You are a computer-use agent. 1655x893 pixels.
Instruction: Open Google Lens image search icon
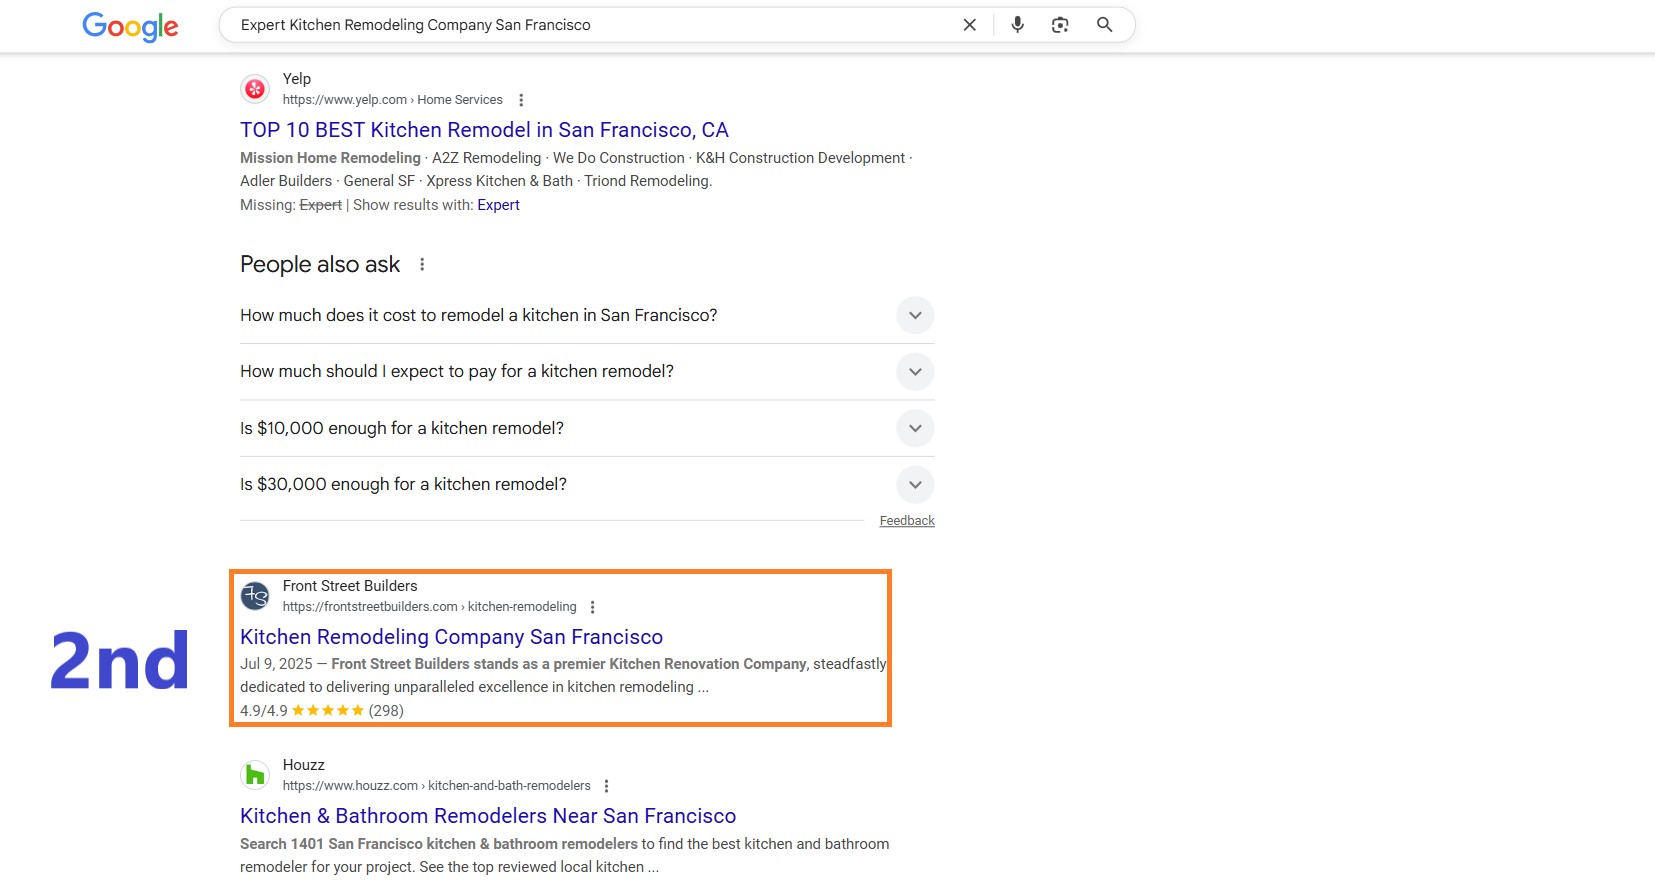(x=1060, y=25)
